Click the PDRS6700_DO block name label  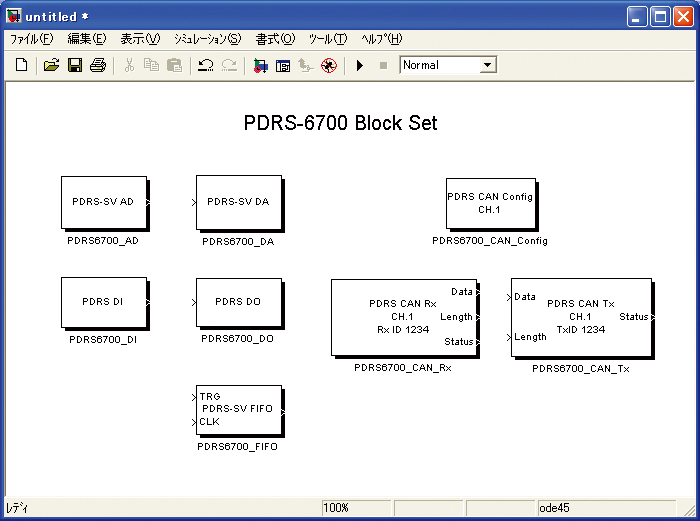[x=238, y=339]
